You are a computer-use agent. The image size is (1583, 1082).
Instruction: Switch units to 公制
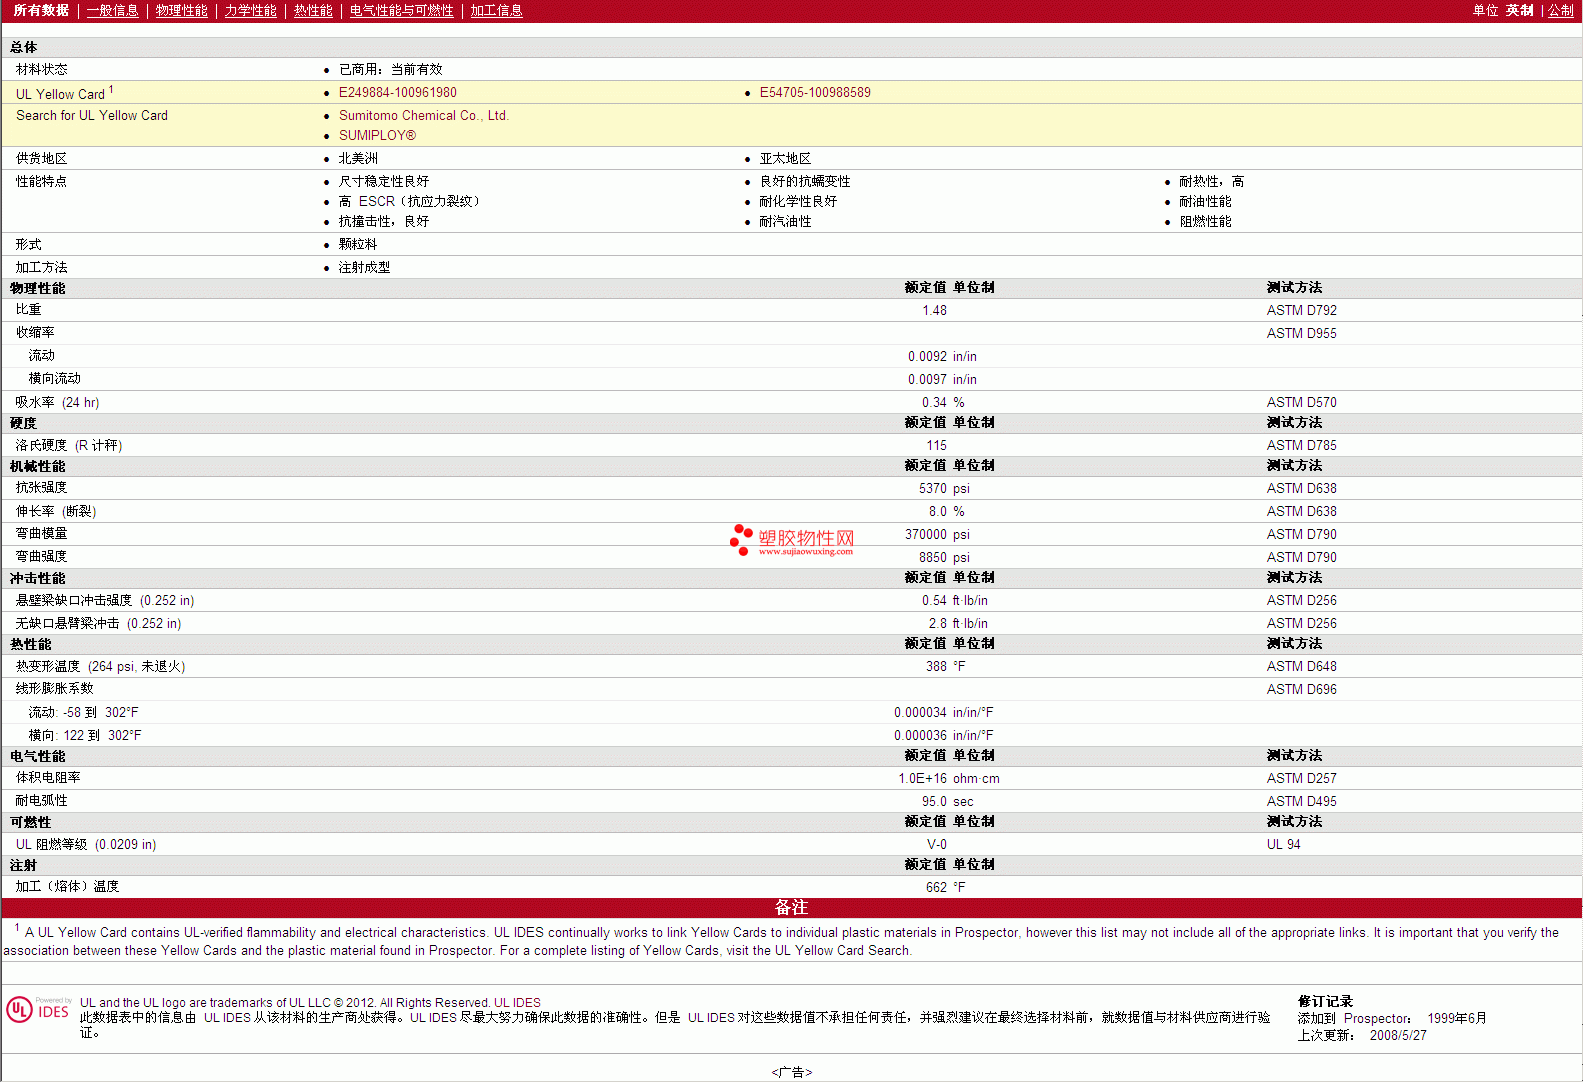[1560, 10]
